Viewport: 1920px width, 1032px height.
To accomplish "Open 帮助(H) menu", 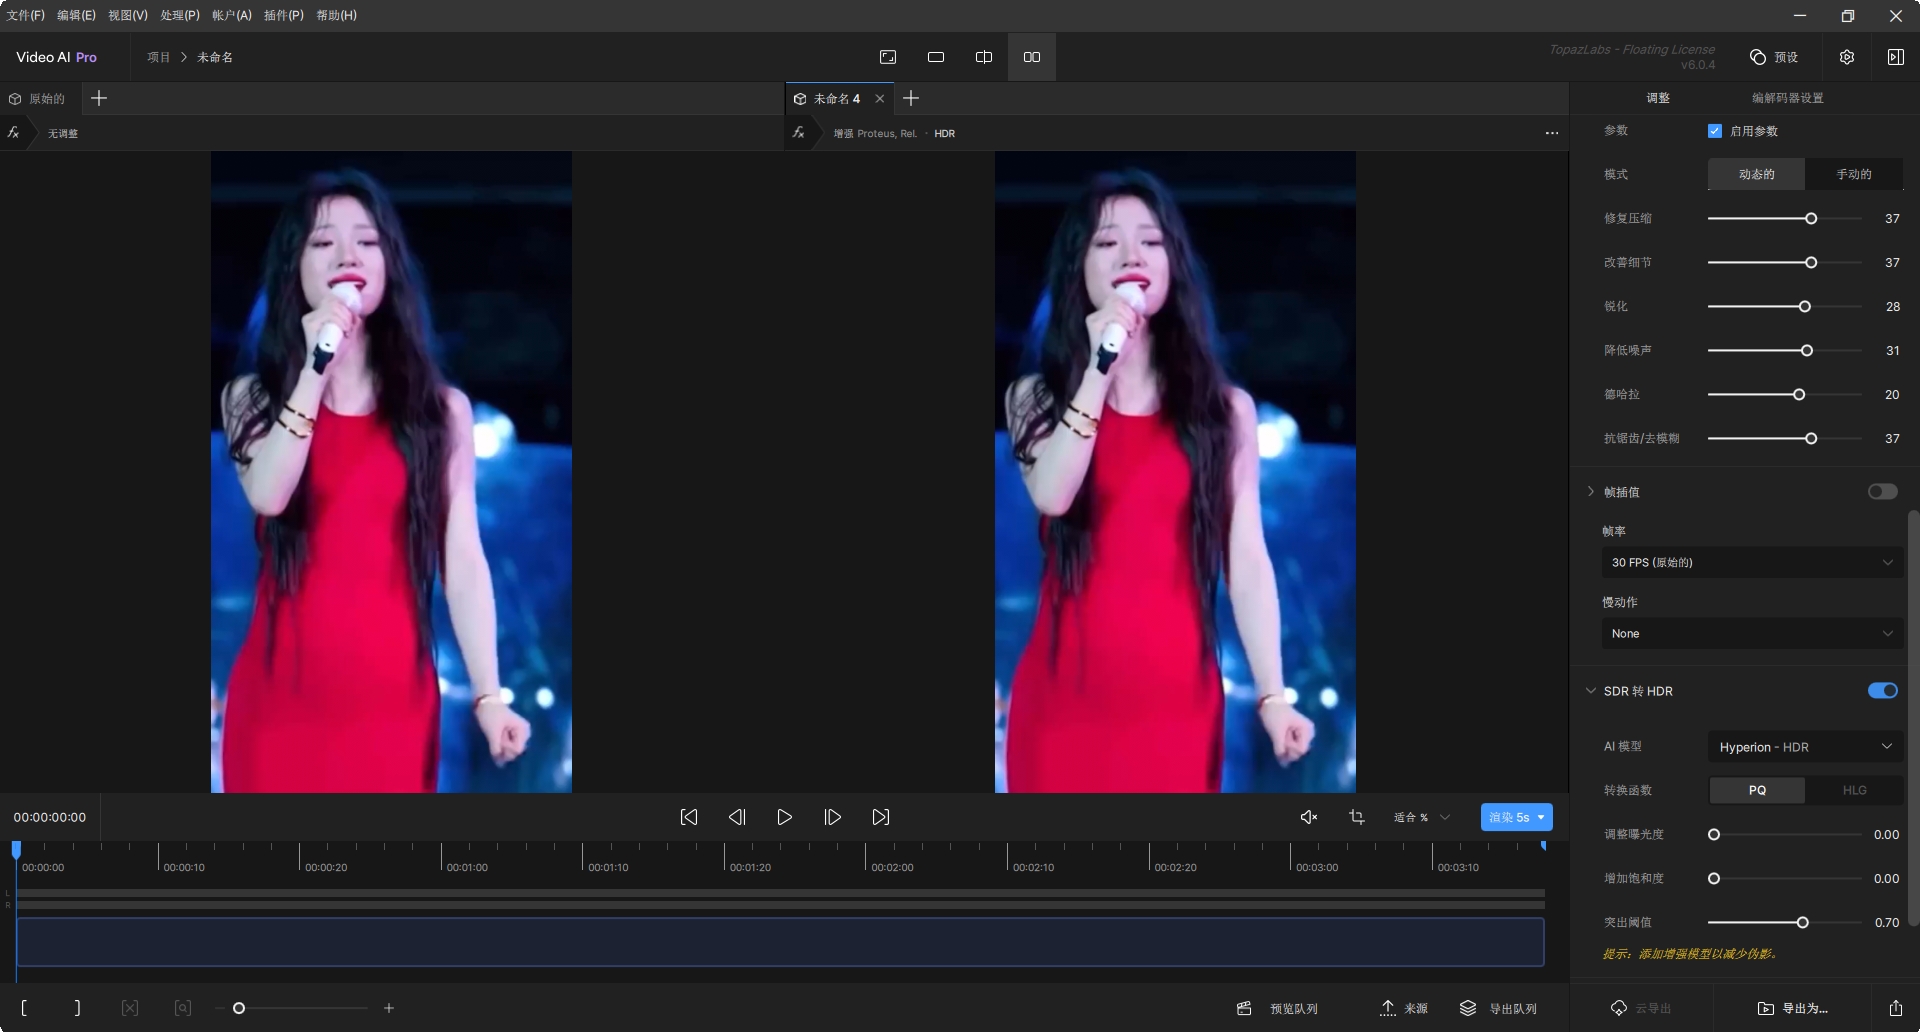I will click(336, 15).
